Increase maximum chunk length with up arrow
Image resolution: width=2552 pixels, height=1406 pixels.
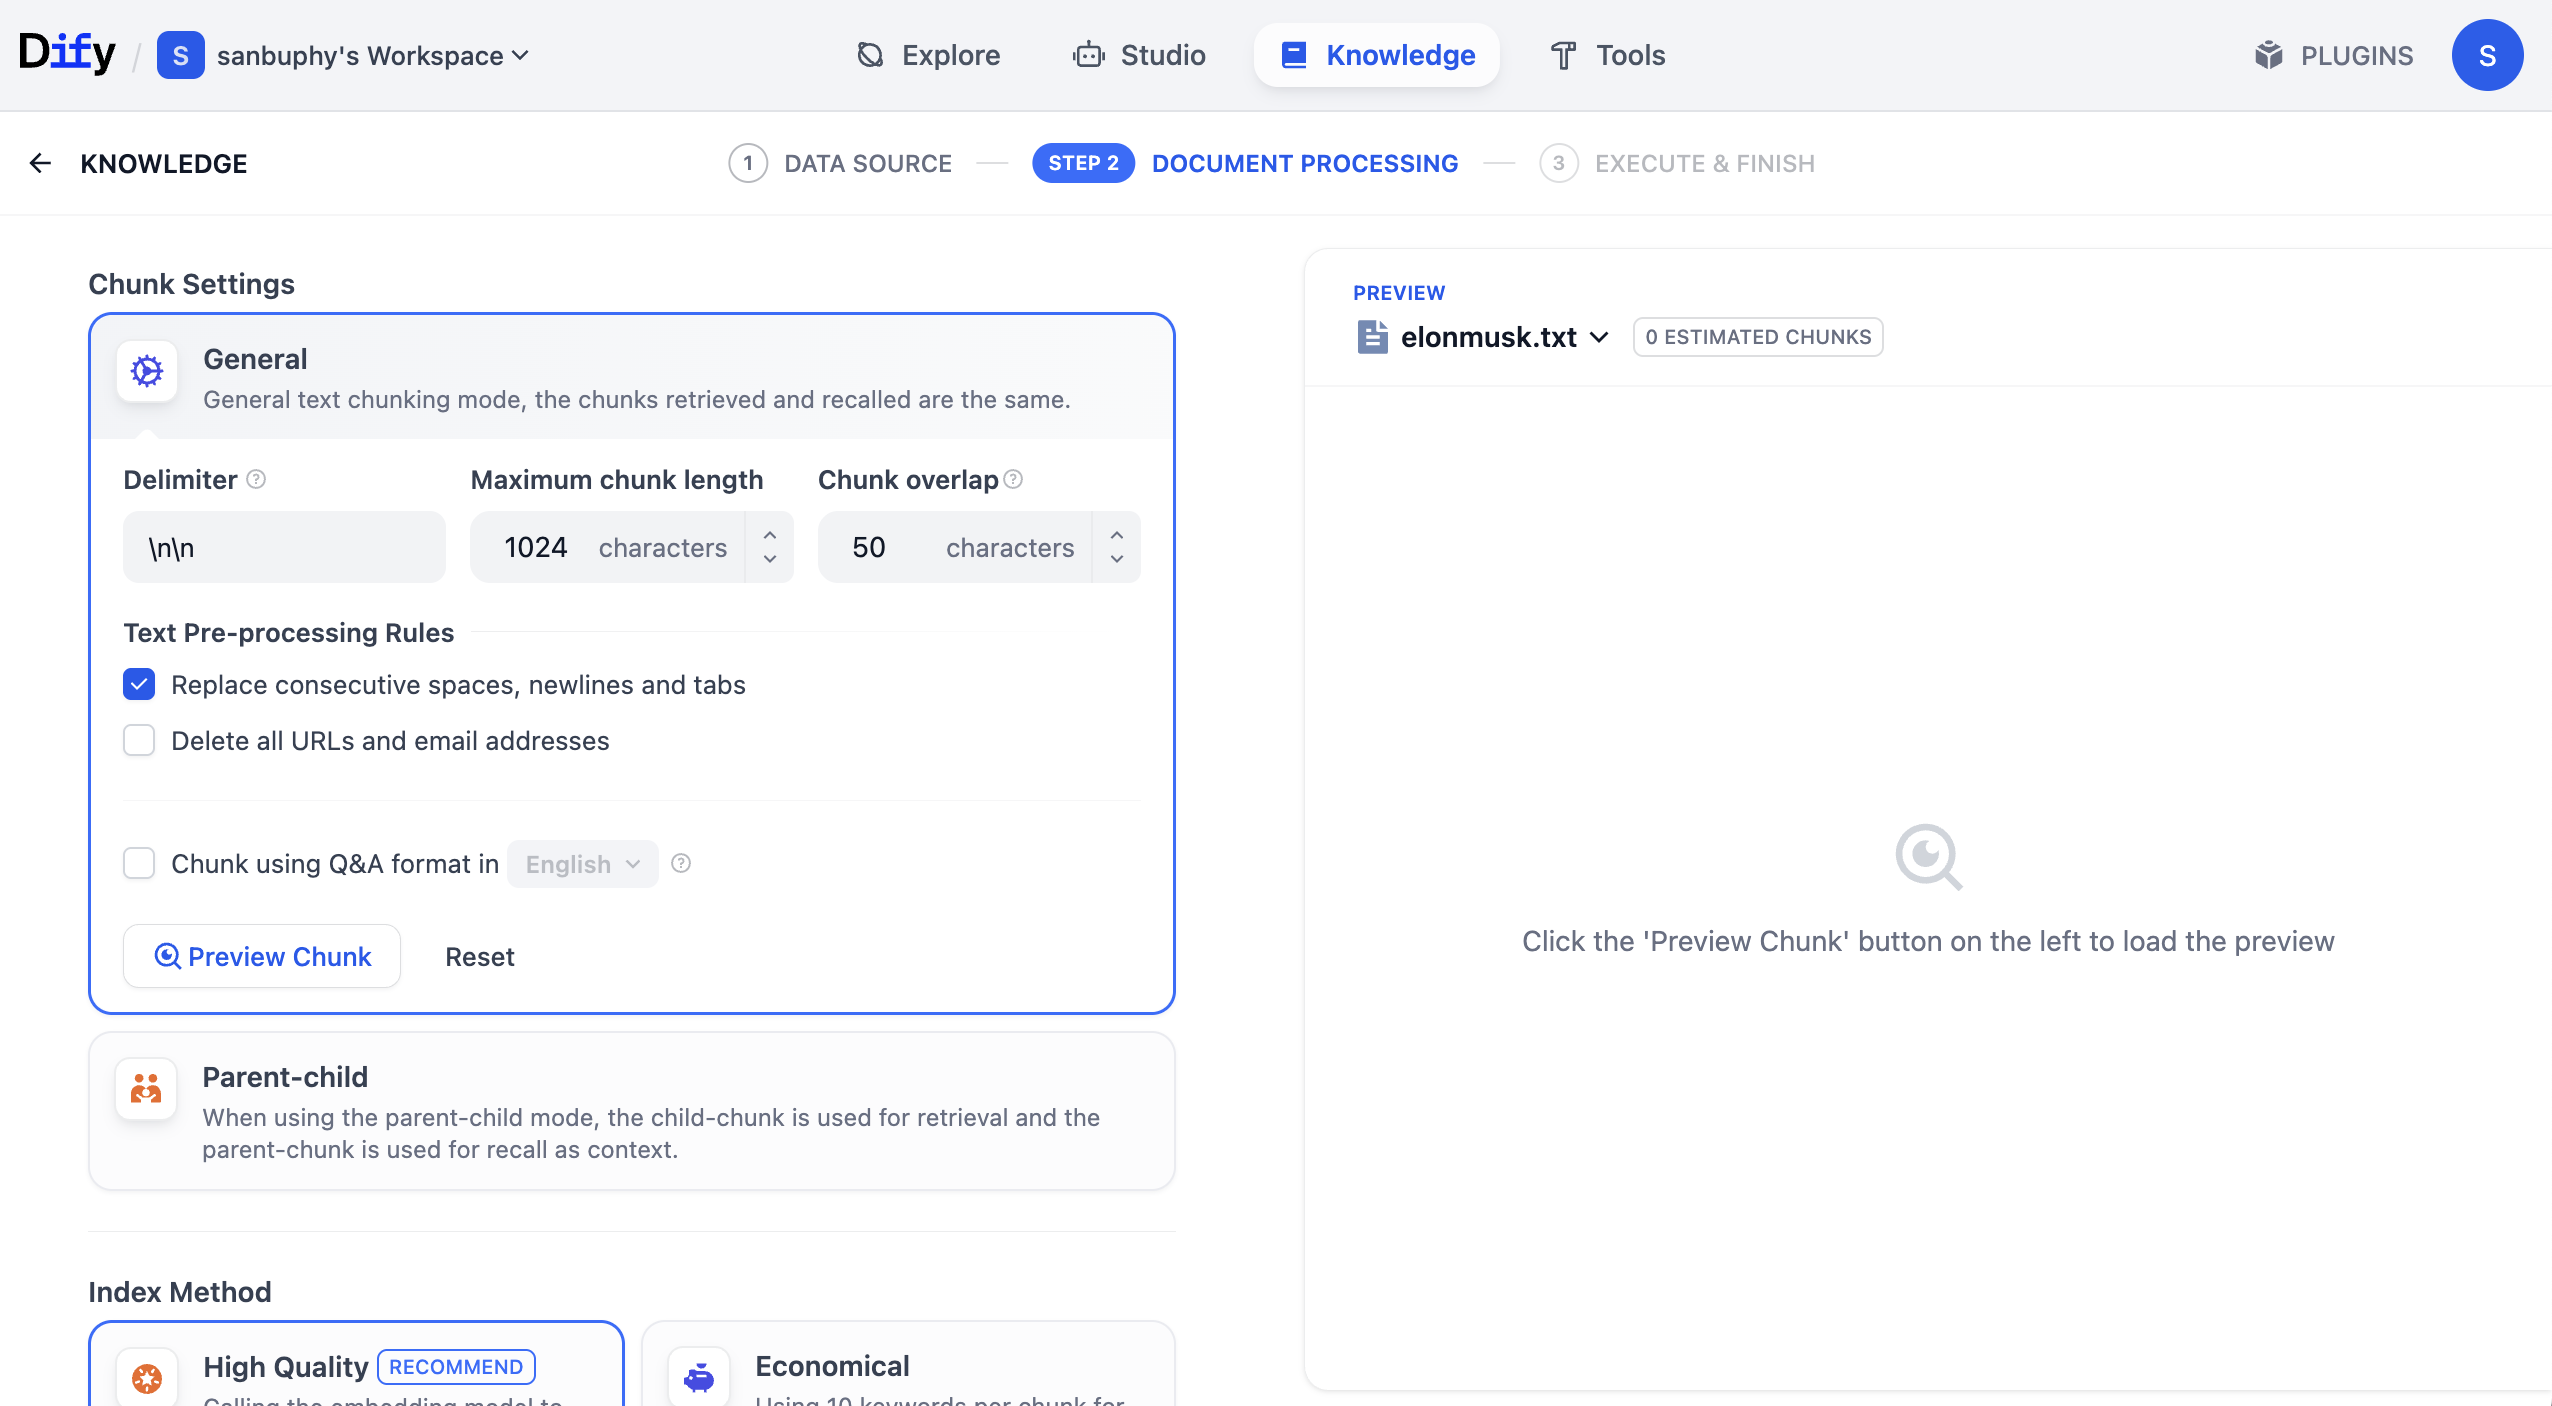770,535
